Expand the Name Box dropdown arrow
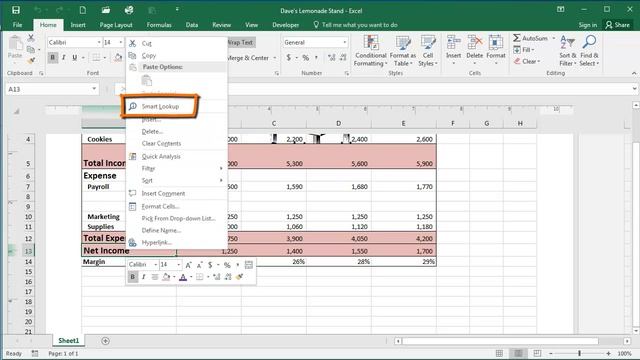640x360 pixels. click(x=94, y=89)
